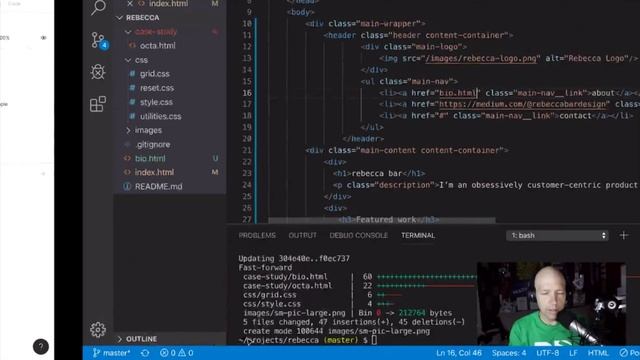640x360 pixels.
Task: Click the bio.html link in line 16
Action: (x=458, y=93)
